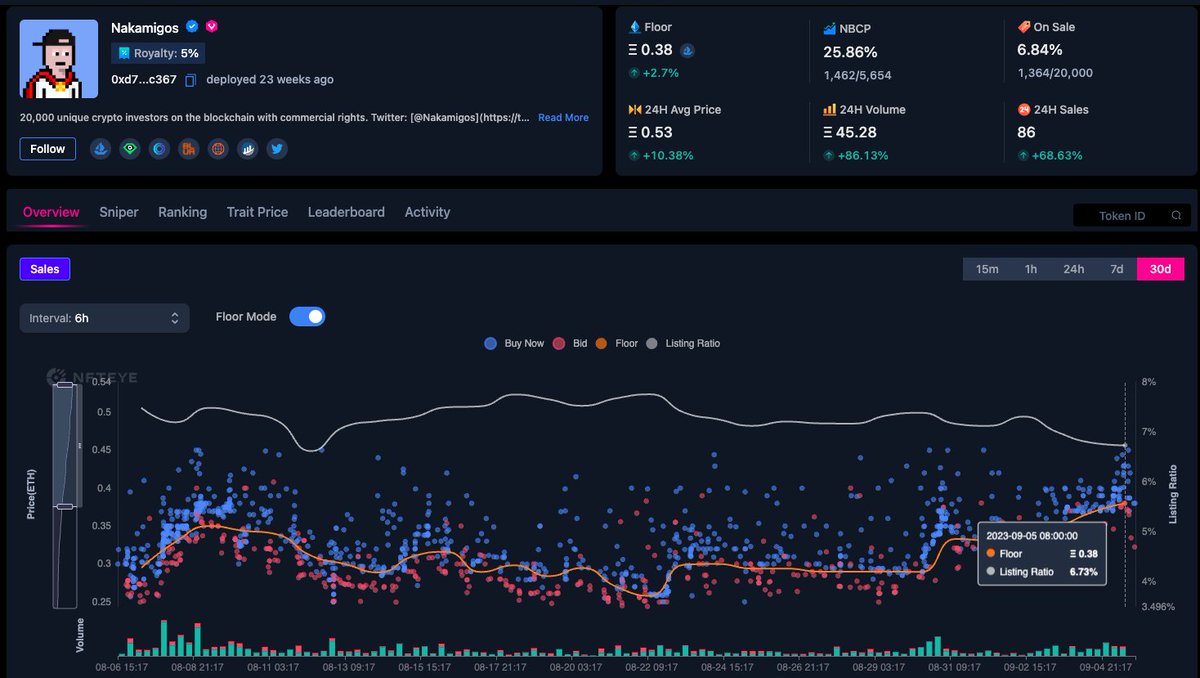Click the NBCP chart icon
The image size is (1200, 678).
coord(830,28)
